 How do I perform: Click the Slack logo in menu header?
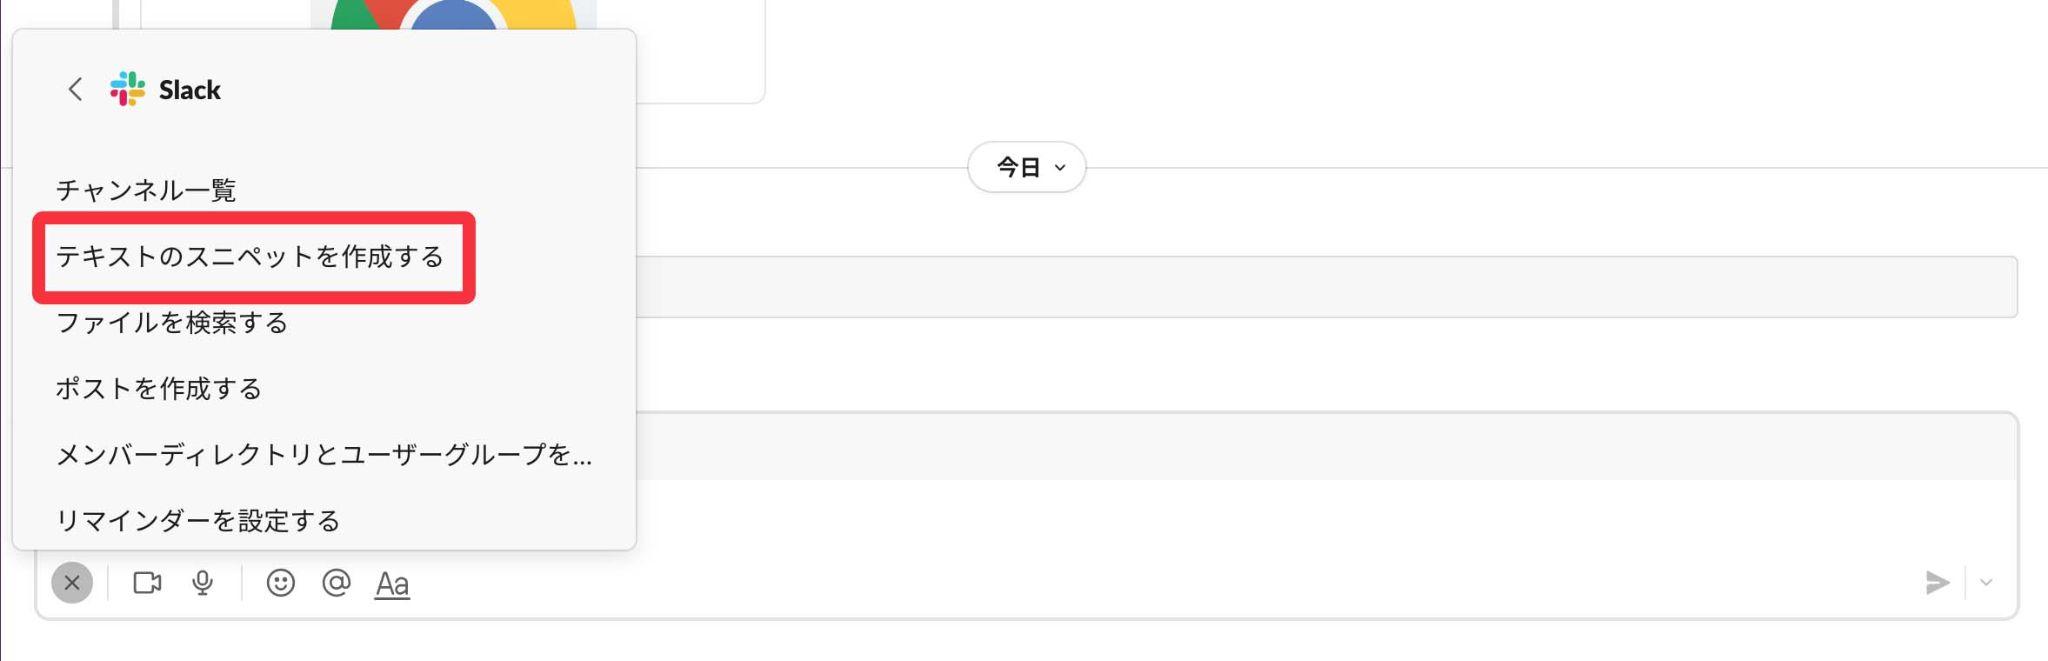point(127,89)
